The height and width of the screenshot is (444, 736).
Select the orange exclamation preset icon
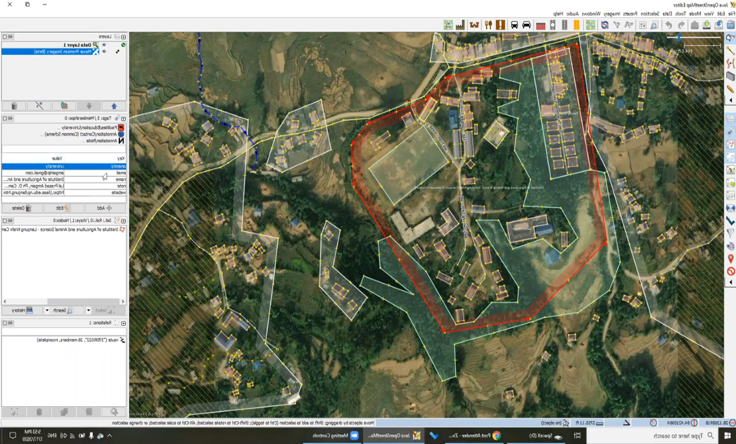(500, 25)
